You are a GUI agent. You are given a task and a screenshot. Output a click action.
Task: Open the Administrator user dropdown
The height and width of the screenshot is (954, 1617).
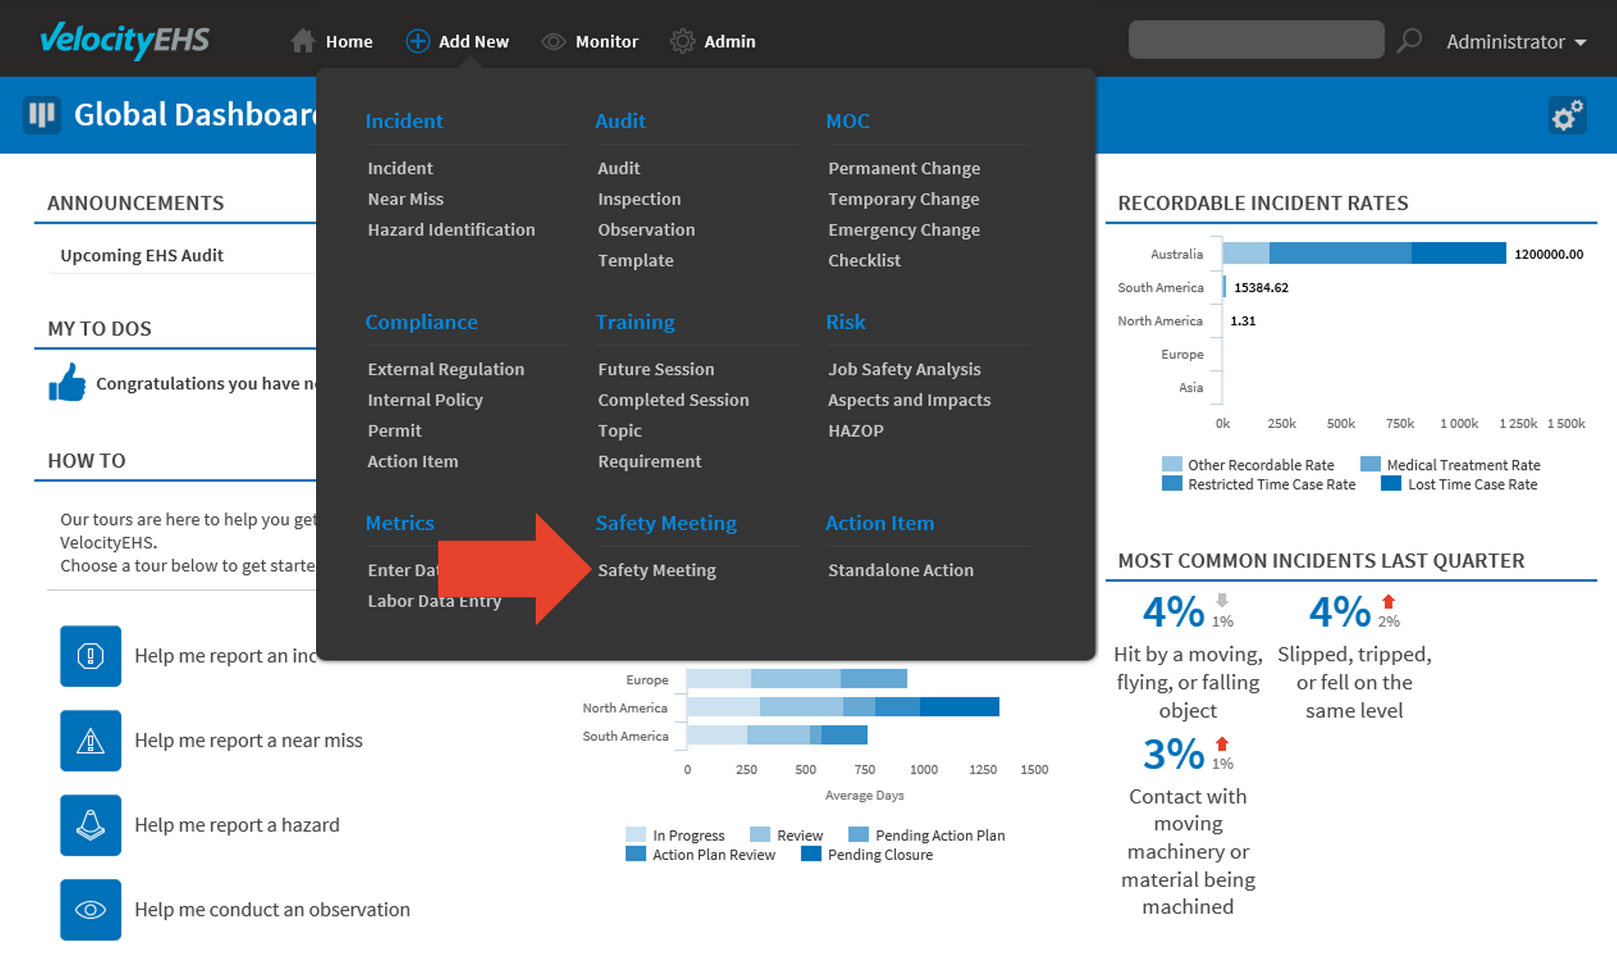[x=1516, y=42]
